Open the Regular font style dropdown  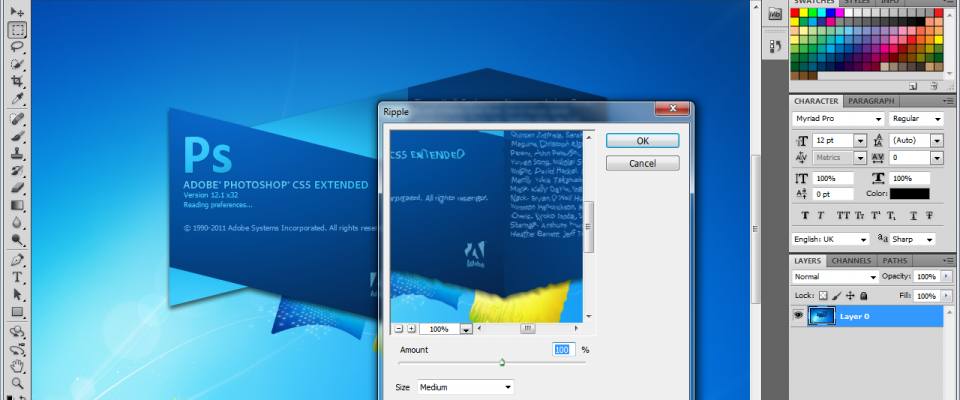coord(937,119)
